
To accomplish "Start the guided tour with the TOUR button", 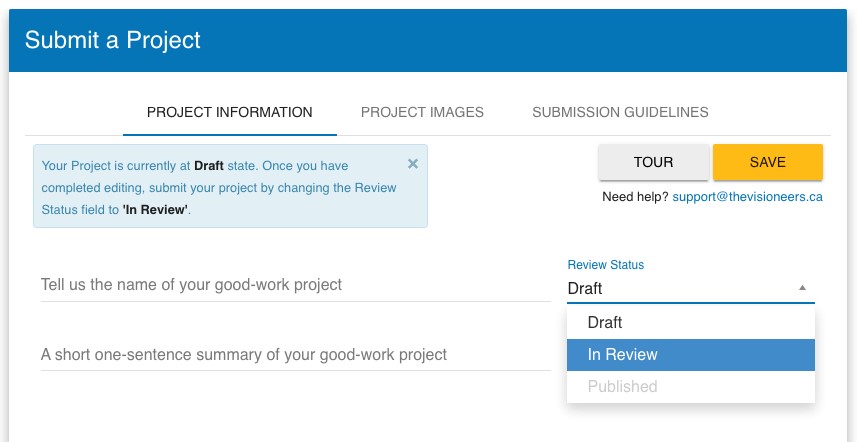I will [x=653, y=162].
